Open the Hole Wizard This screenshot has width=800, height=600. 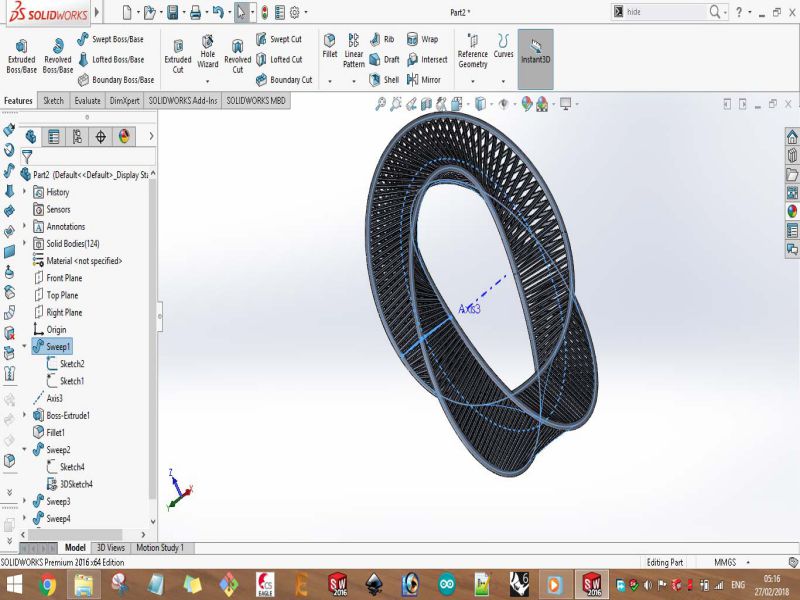point(208,52)
